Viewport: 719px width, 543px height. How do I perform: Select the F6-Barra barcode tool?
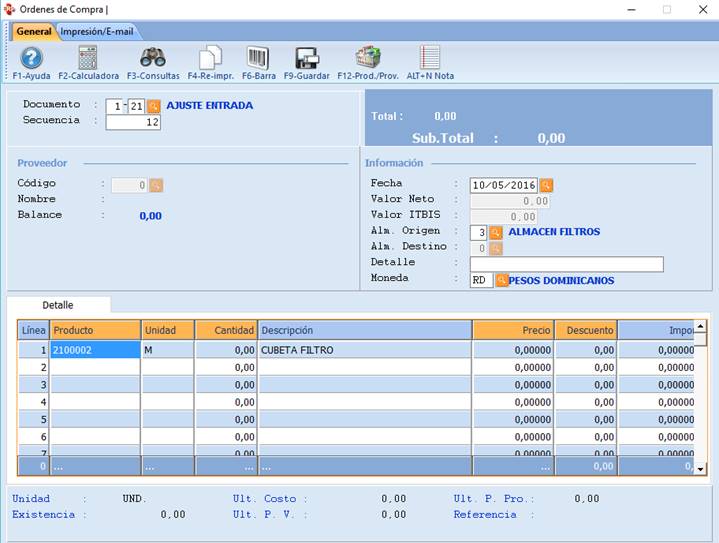[258, 58]
